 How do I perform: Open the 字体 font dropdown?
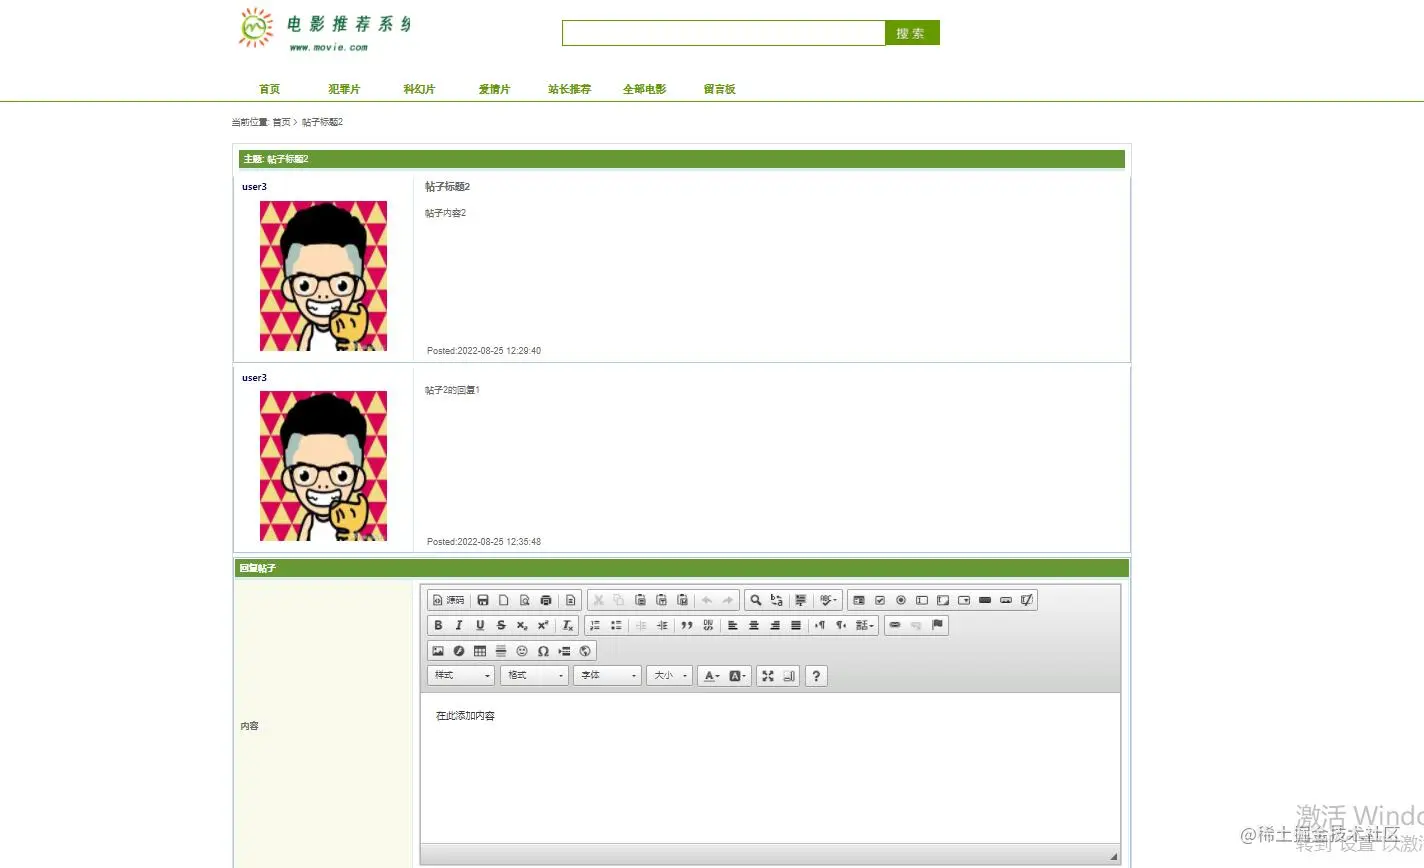(607, 676)
